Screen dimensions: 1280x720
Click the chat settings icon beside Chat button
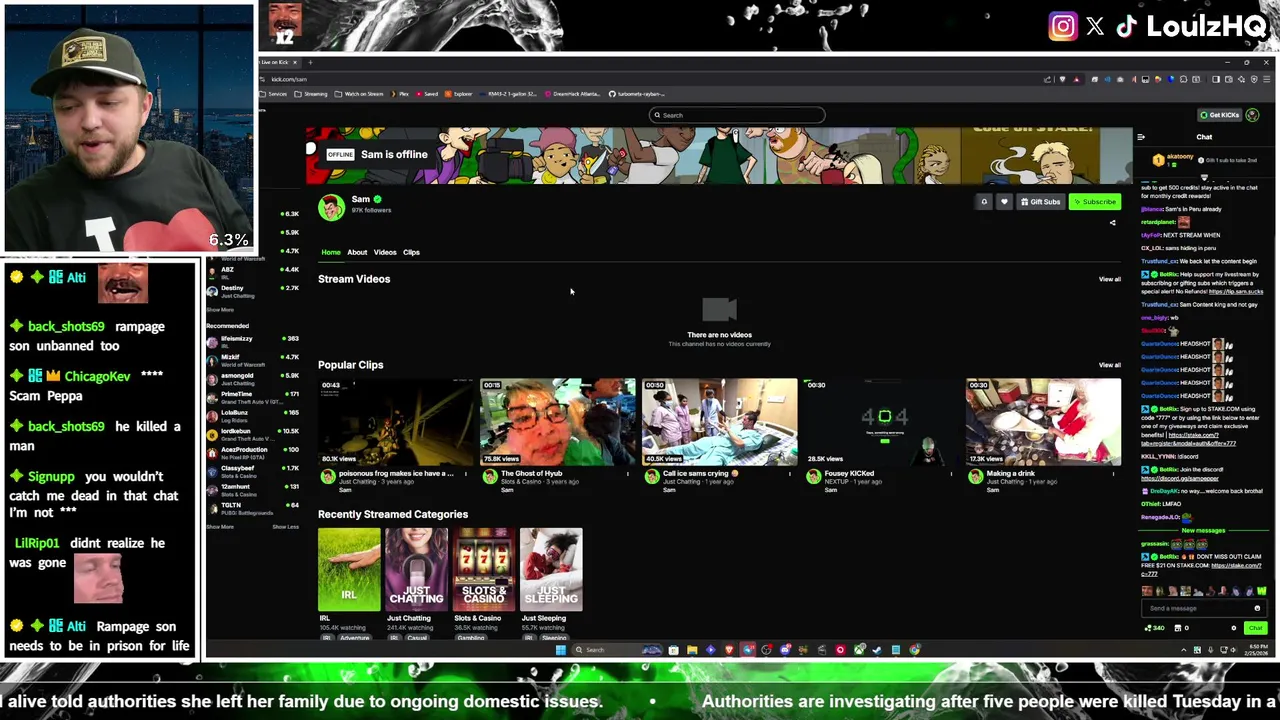1233,628
